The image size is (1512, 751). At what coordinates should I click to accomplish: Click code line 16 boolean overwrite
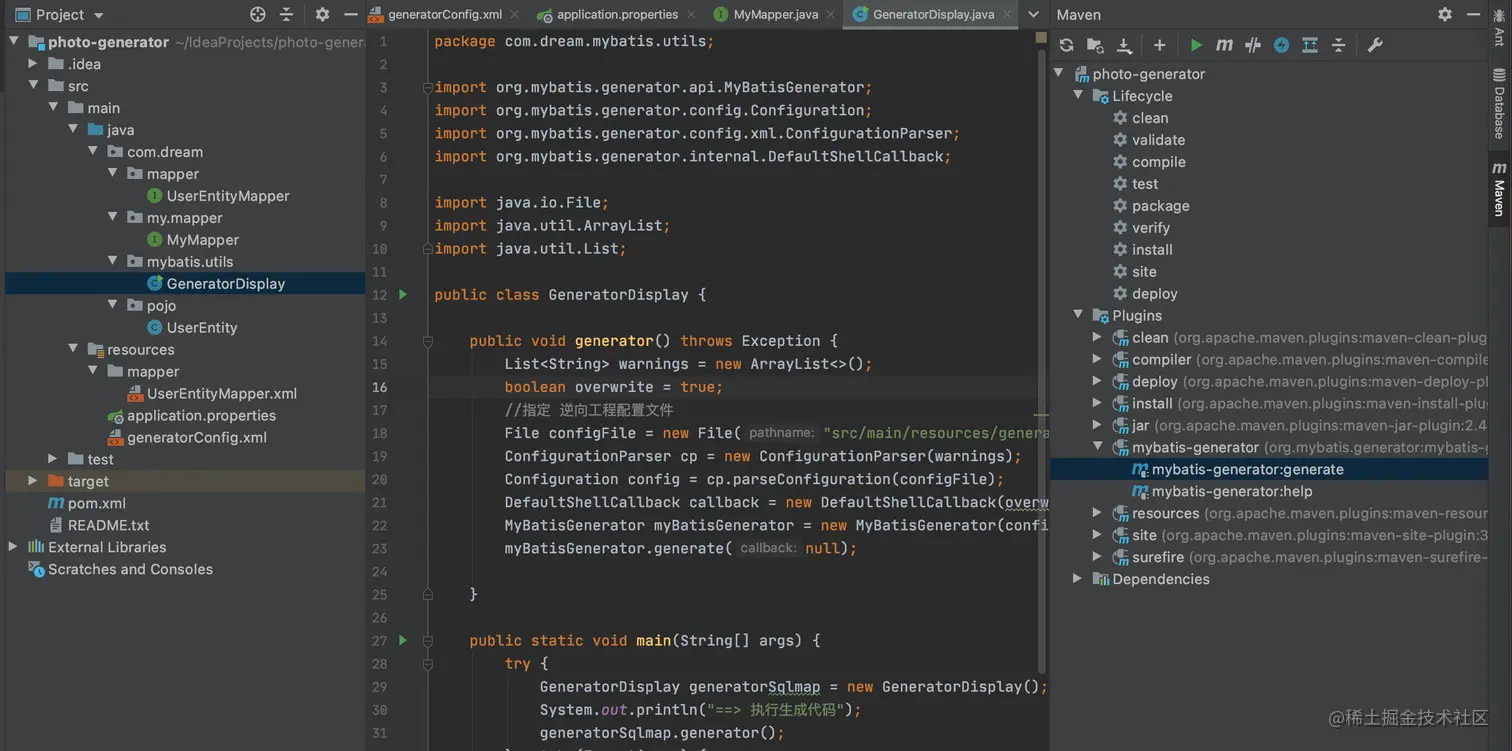coord(613,387)
